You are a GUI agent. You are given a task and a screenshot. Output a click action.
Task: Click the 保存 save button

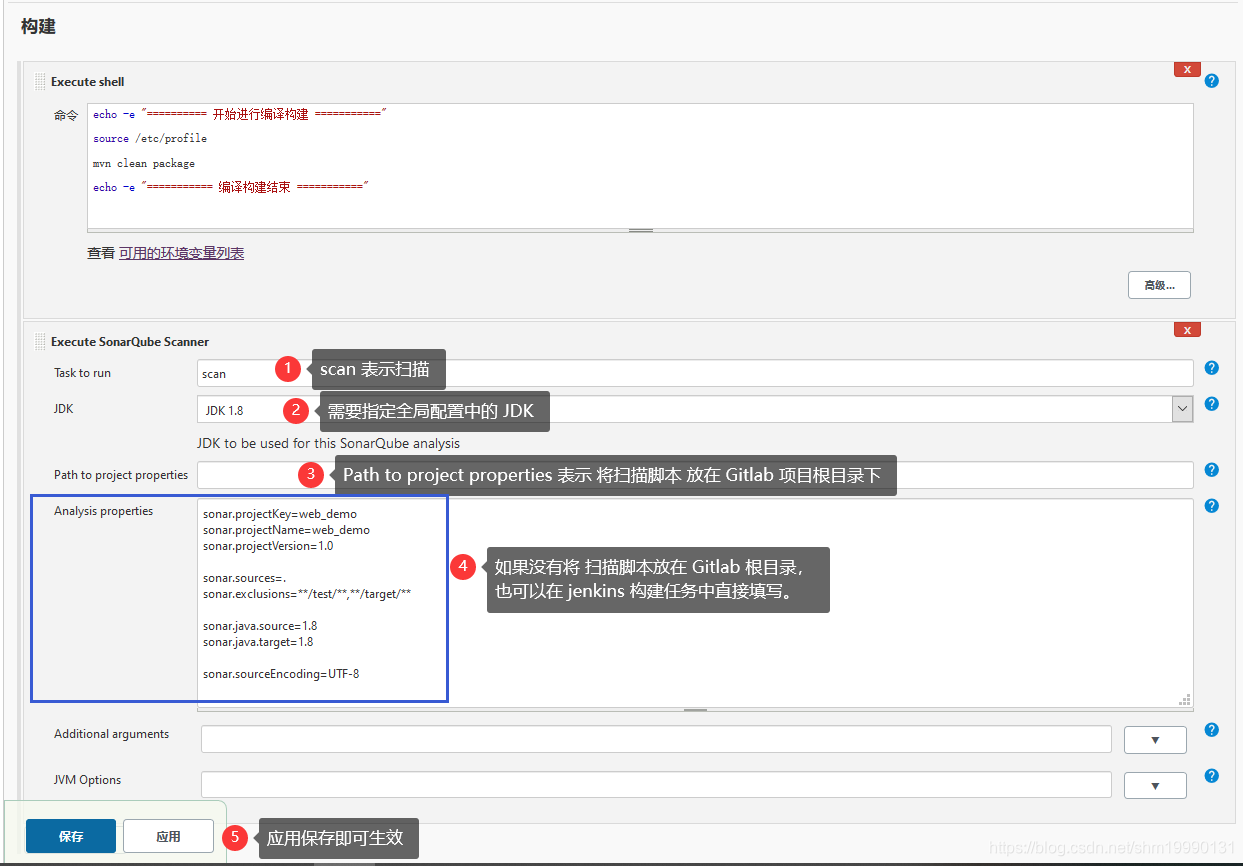71,836
